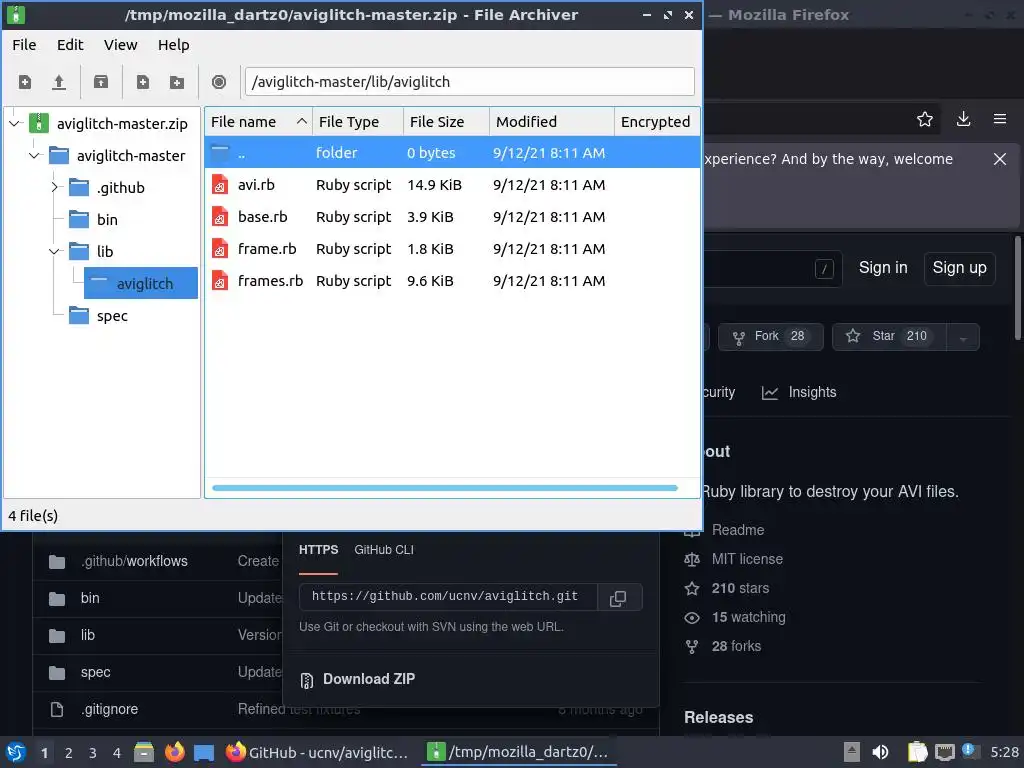Screen dimensions: 1024x768
Task: Click the Extract archive toolbar icon
Action: click(x=101, y=82)
